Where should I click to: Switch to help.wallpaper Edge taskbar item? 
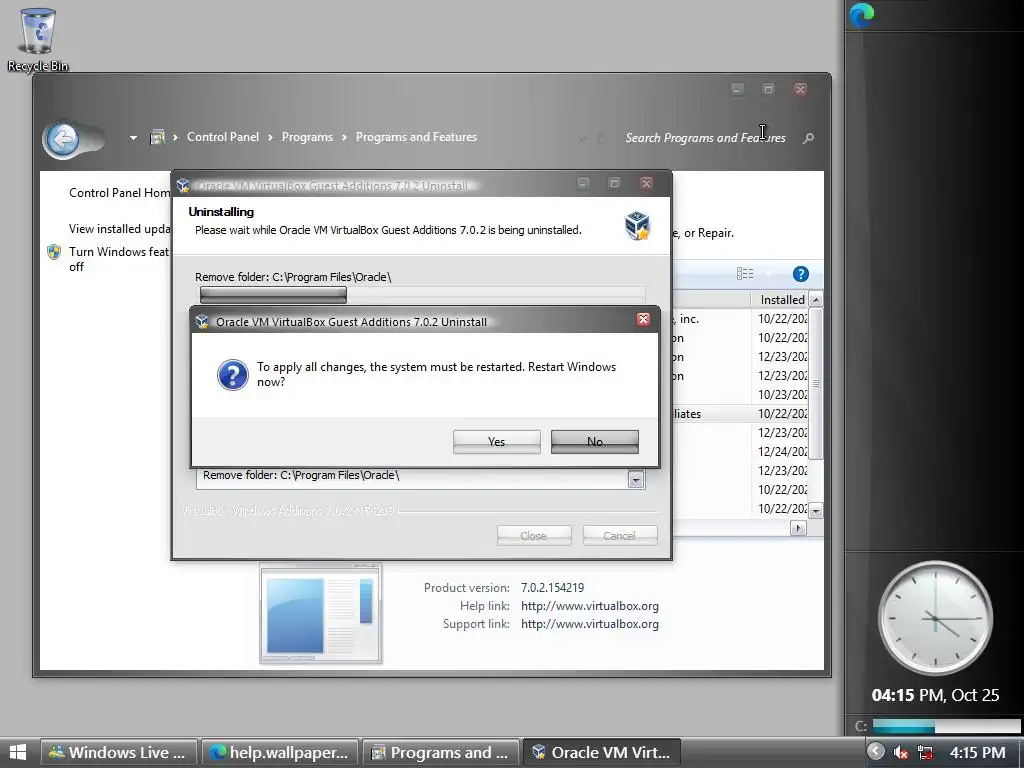(x=280, y=752)
